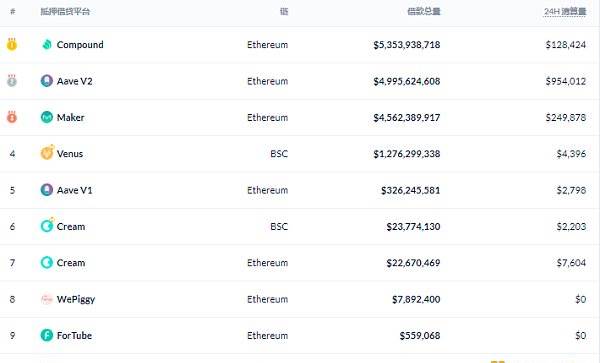Screen dimensions: 600x363
Task: Click the Compound green logo icon
Action: pos(47,45)
